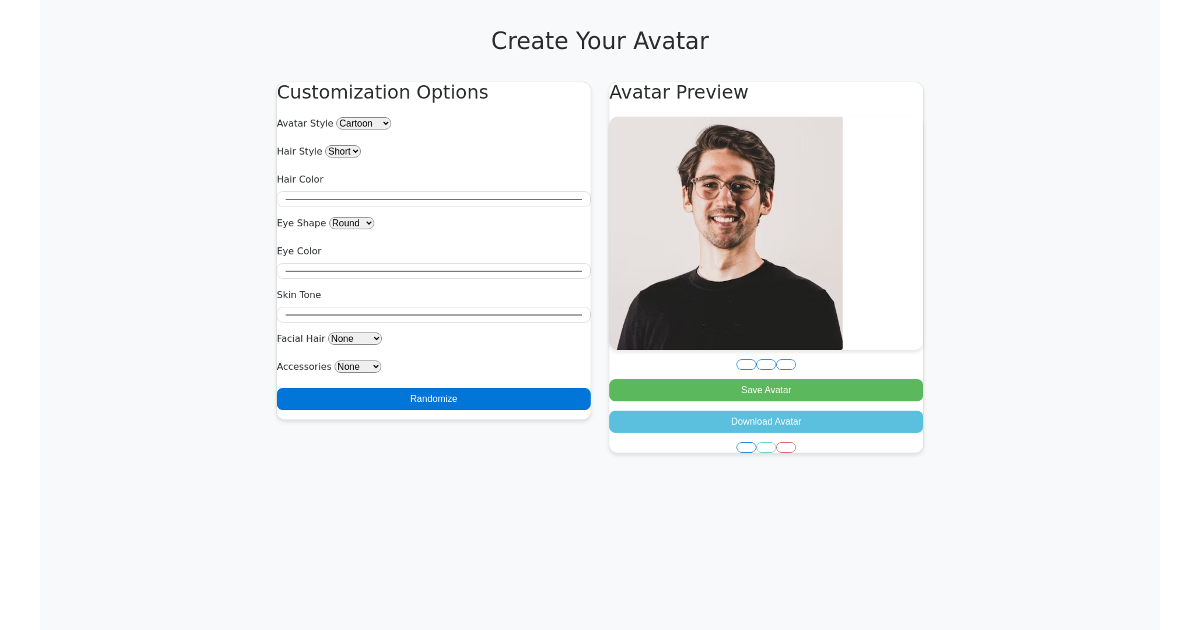Click the avatar preview photo

click(x=726, y=232)
